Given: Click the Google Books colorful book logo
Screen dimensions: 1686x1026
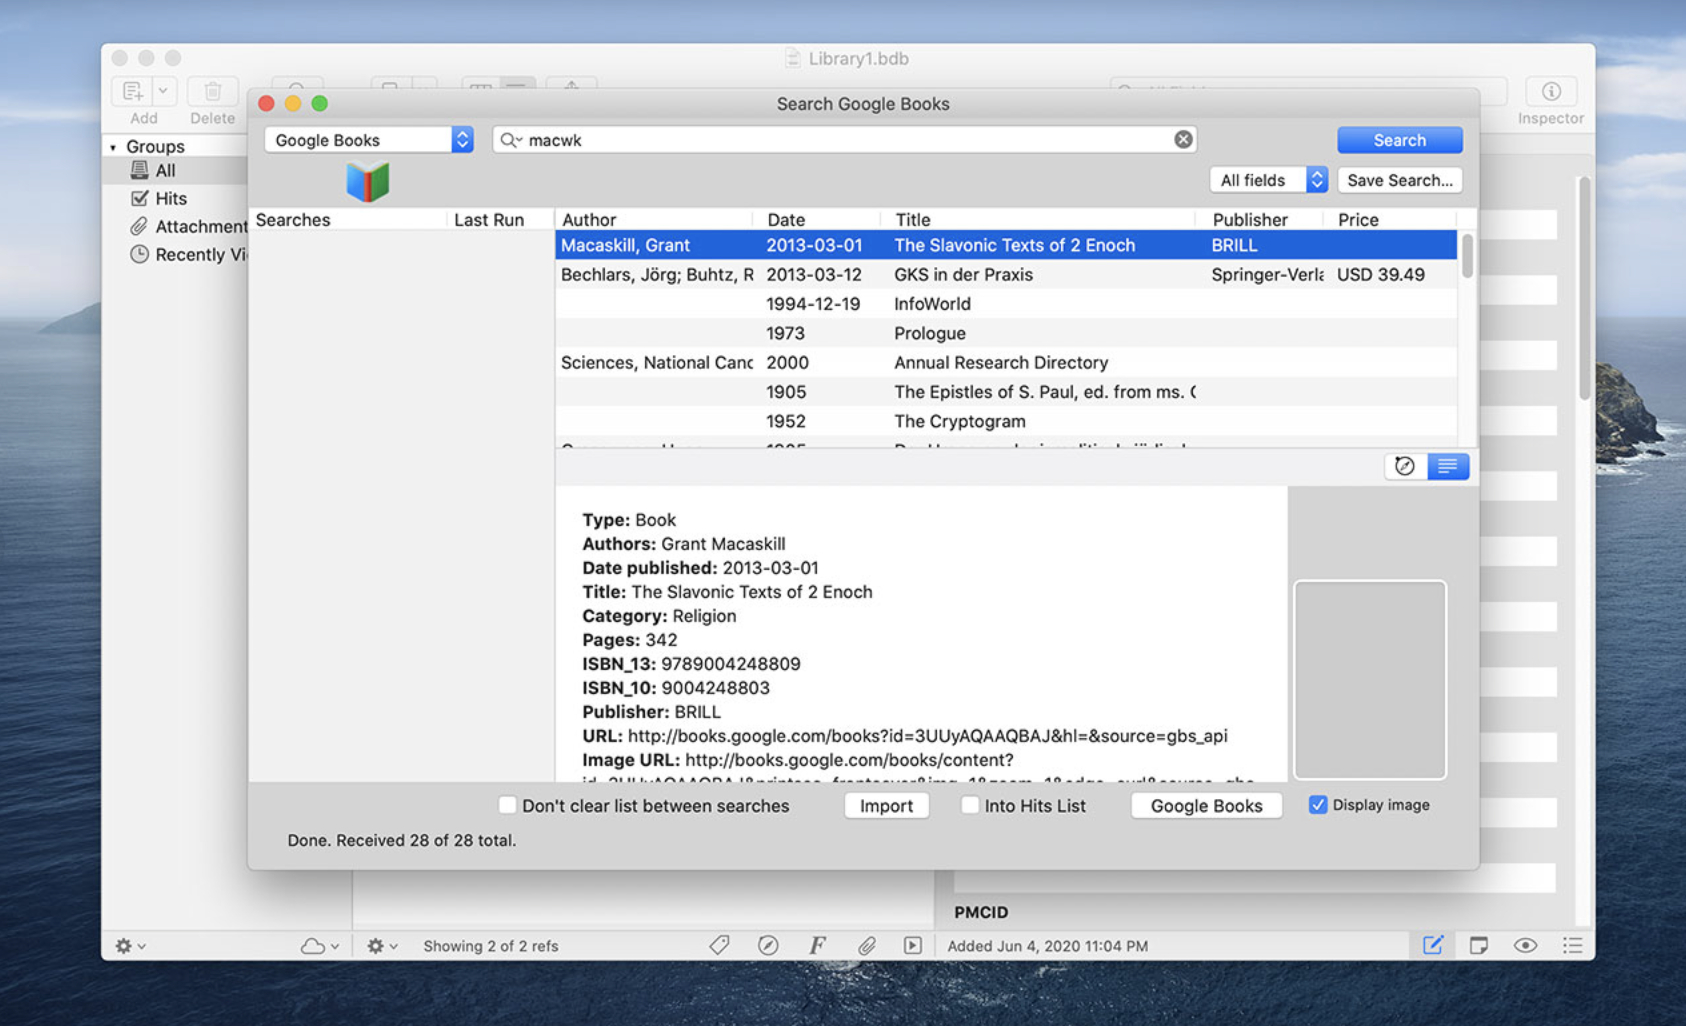Looking at the screenshot, I should [x=367, y=182].
